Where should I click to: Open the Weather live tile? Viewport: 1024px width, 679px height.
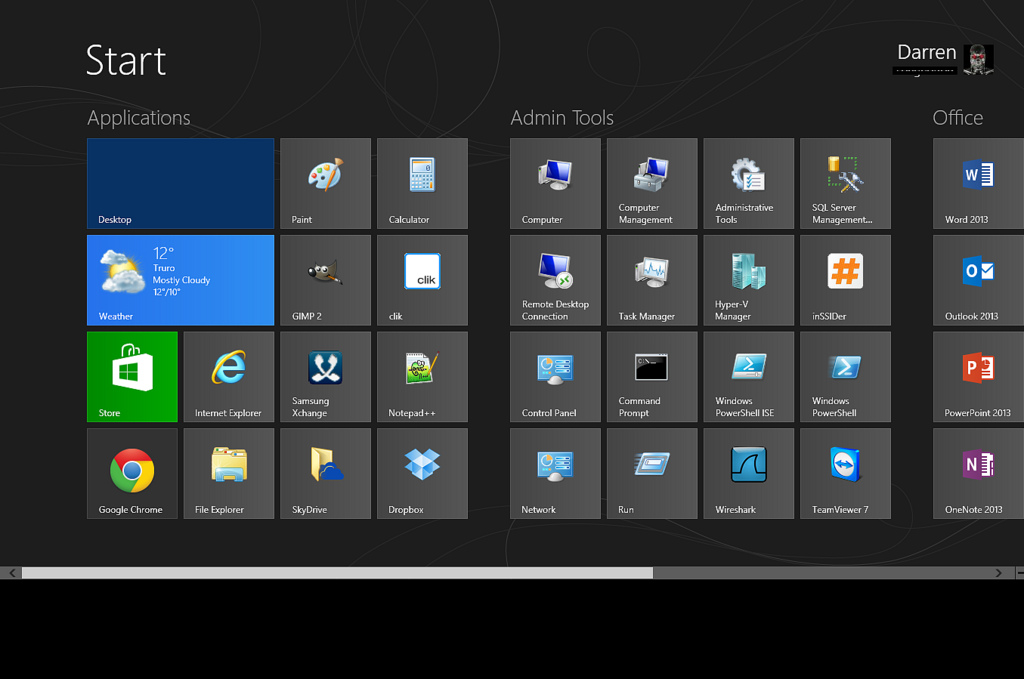click(x=180, y=280)
